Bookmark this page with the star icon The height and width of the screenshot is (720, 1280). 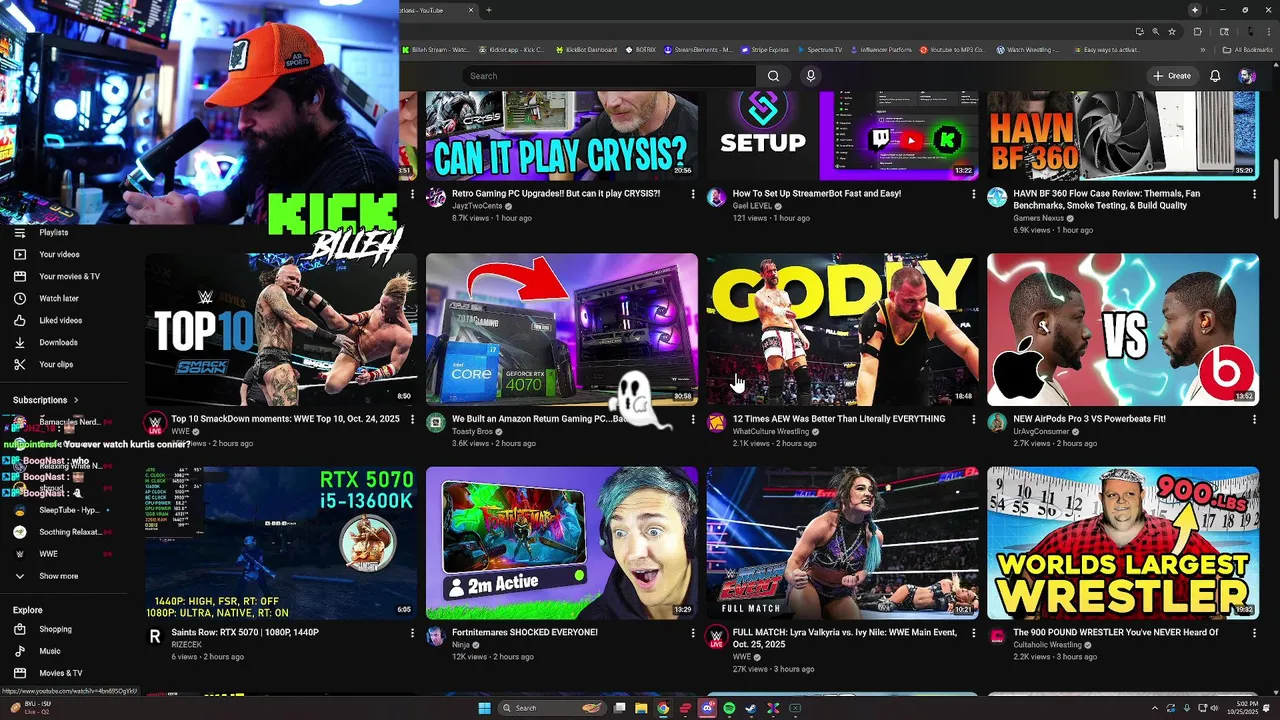click(x=1172, y=32)
